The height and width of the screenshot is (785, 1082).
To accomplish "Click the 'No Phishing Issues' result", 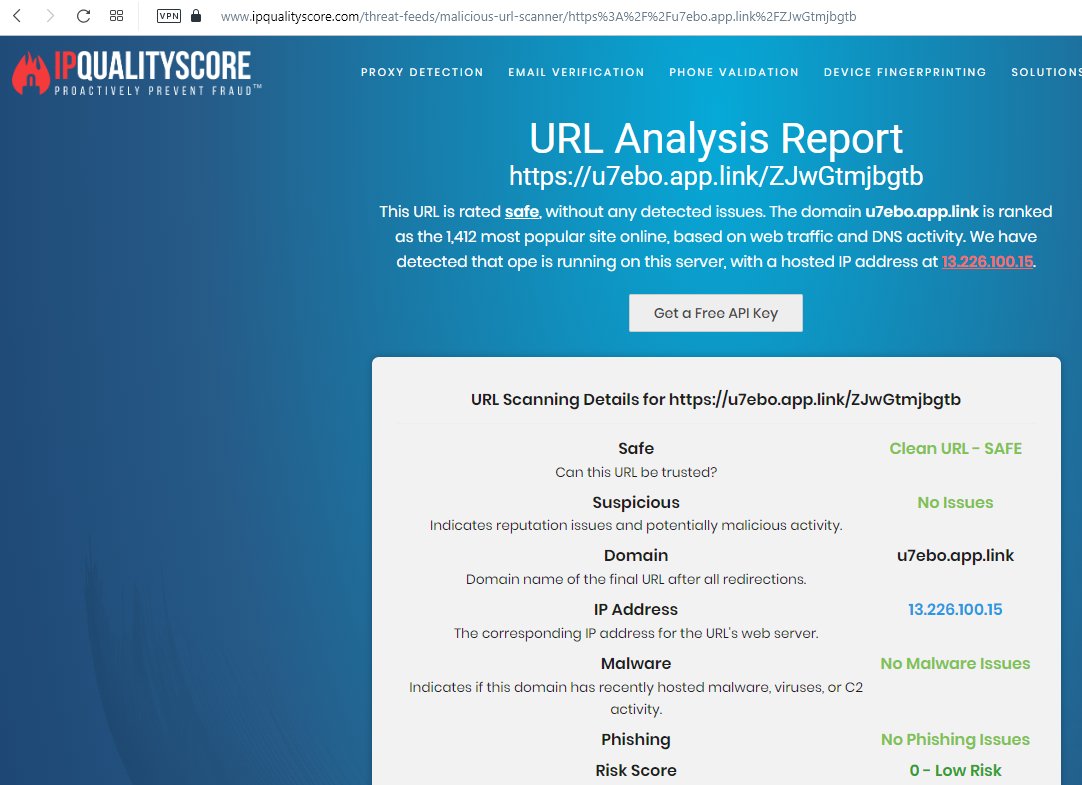I will (x=955, y=739).
